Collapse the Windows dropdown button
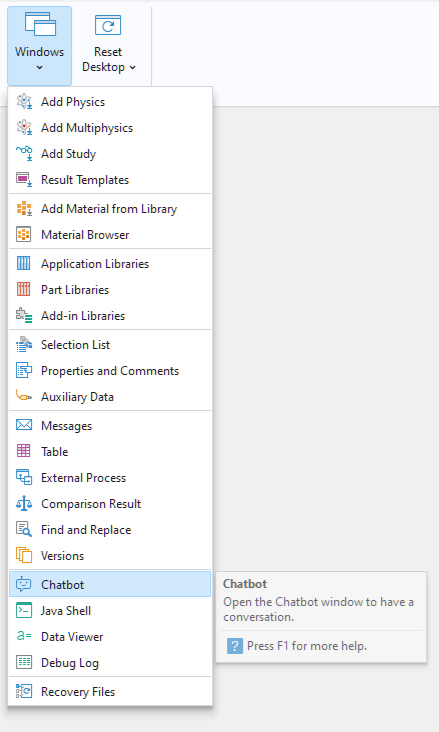Screen dimensions: 439x732 tap(40, 46)
